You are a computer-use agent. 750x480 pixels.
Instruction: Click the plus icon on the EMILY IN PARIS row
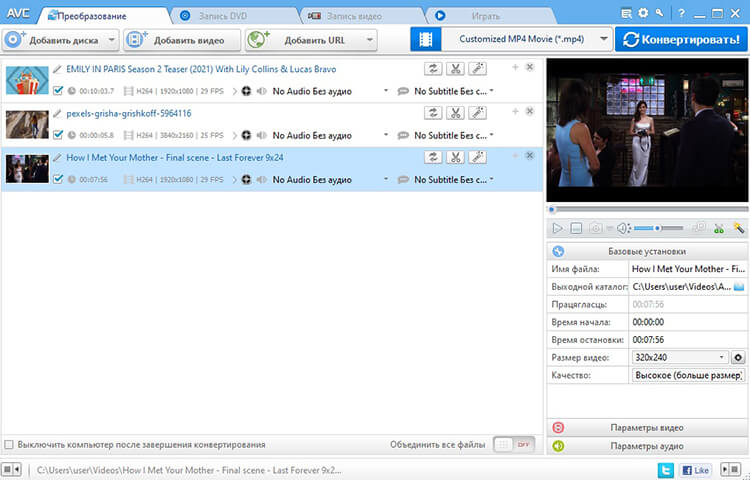tap(515, 67)
